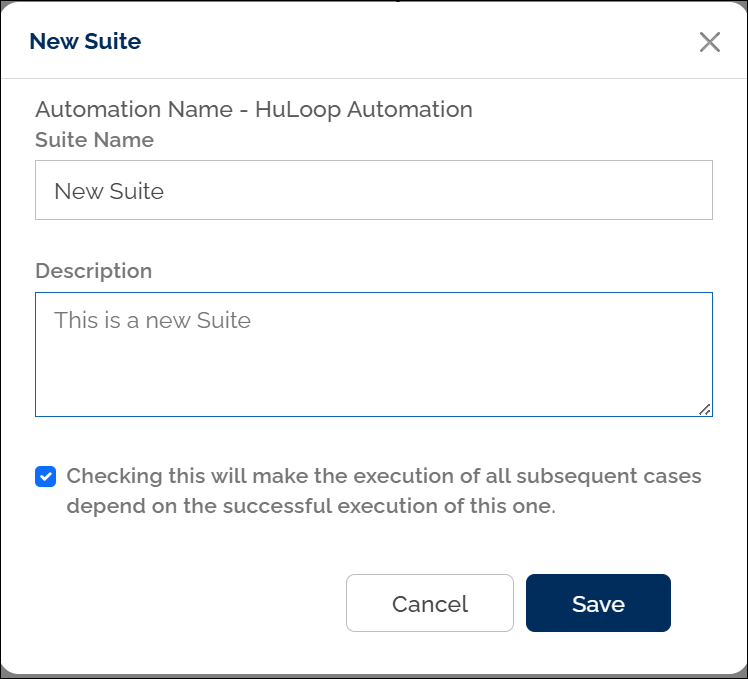Click the Automation Name - HuLoop Automation text

click(x=253, y=109)
